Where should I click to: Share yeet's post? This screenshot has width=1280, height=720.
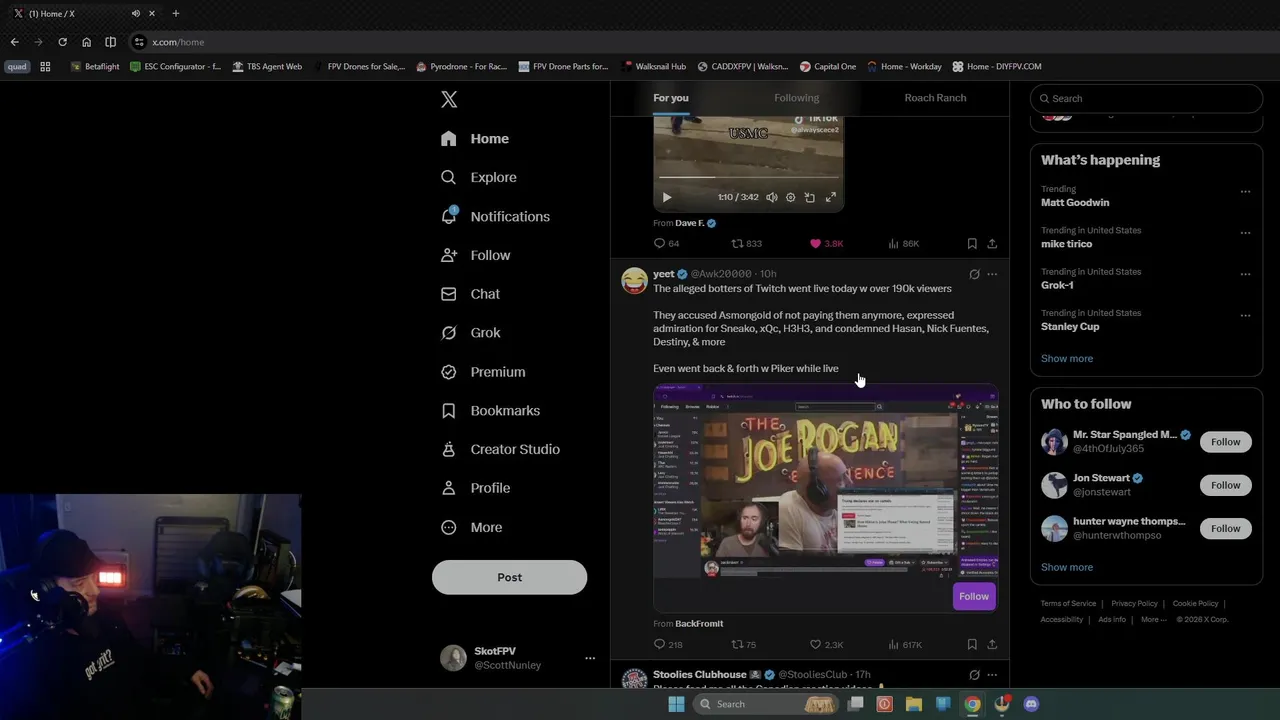[x=992, y=645]
